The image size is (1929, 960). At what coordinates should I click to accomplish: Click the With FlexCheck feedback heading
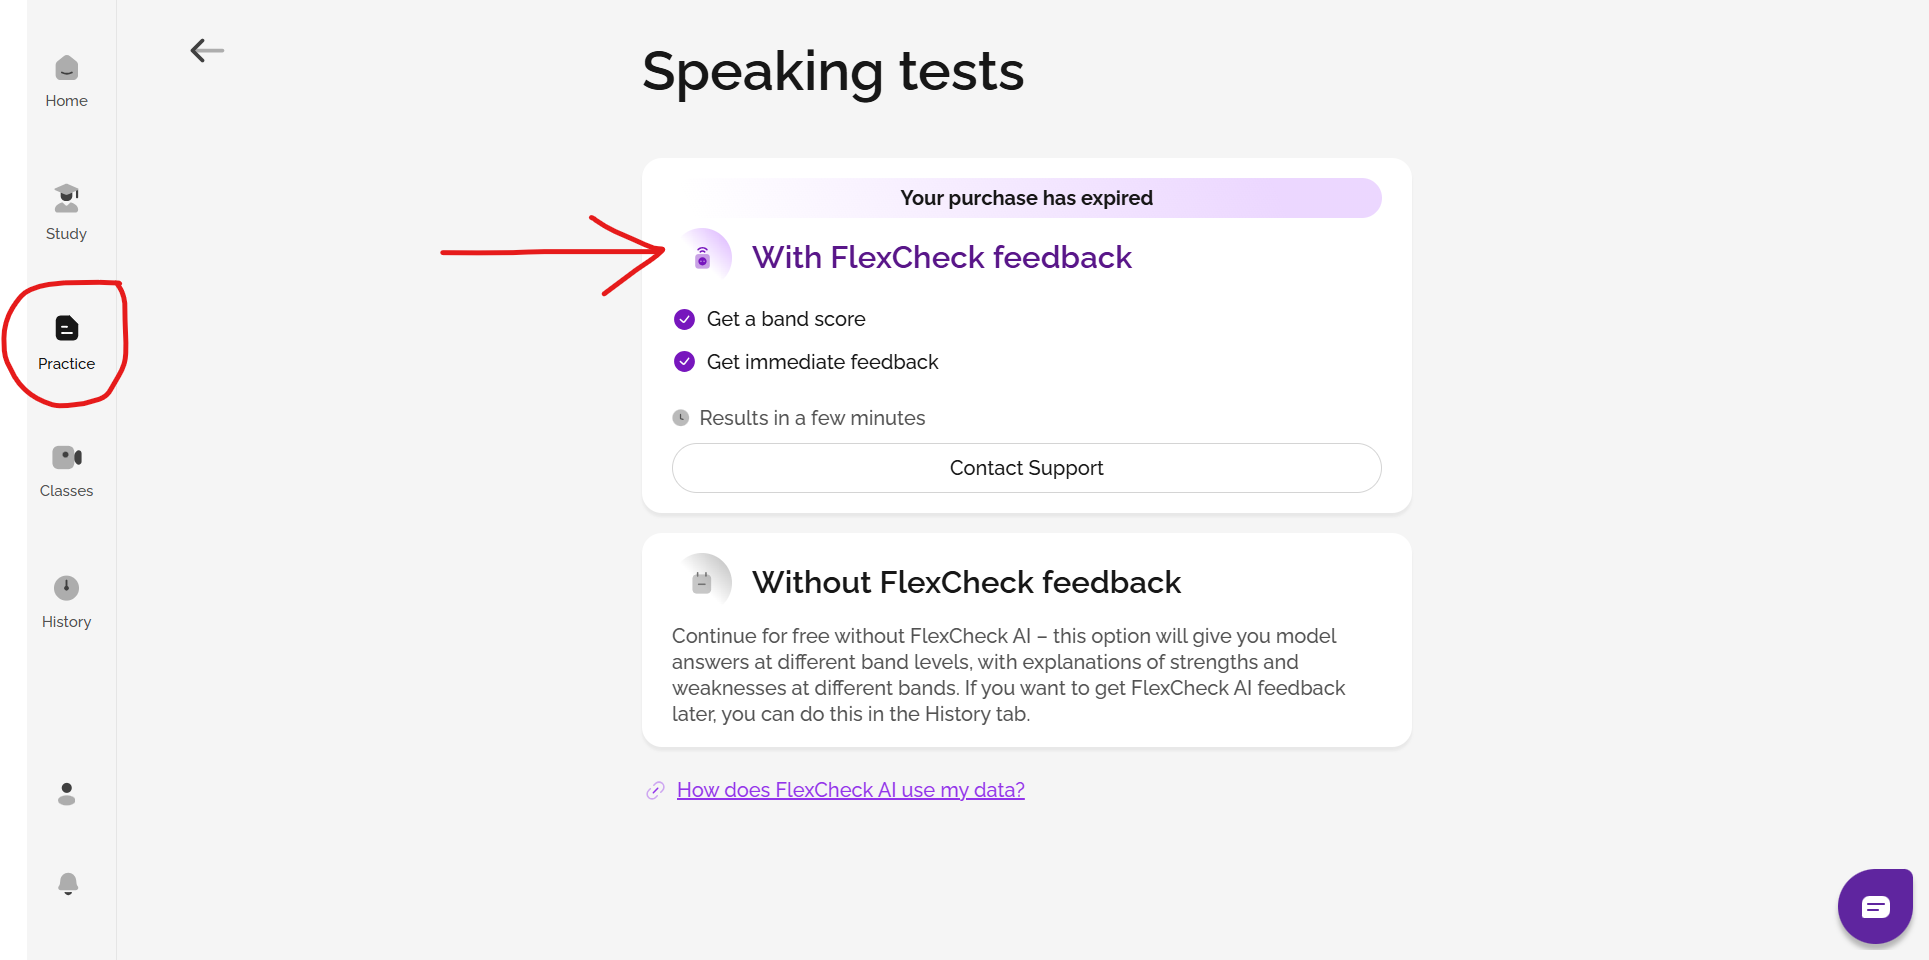pyautogui.click(x=941, y=258)
